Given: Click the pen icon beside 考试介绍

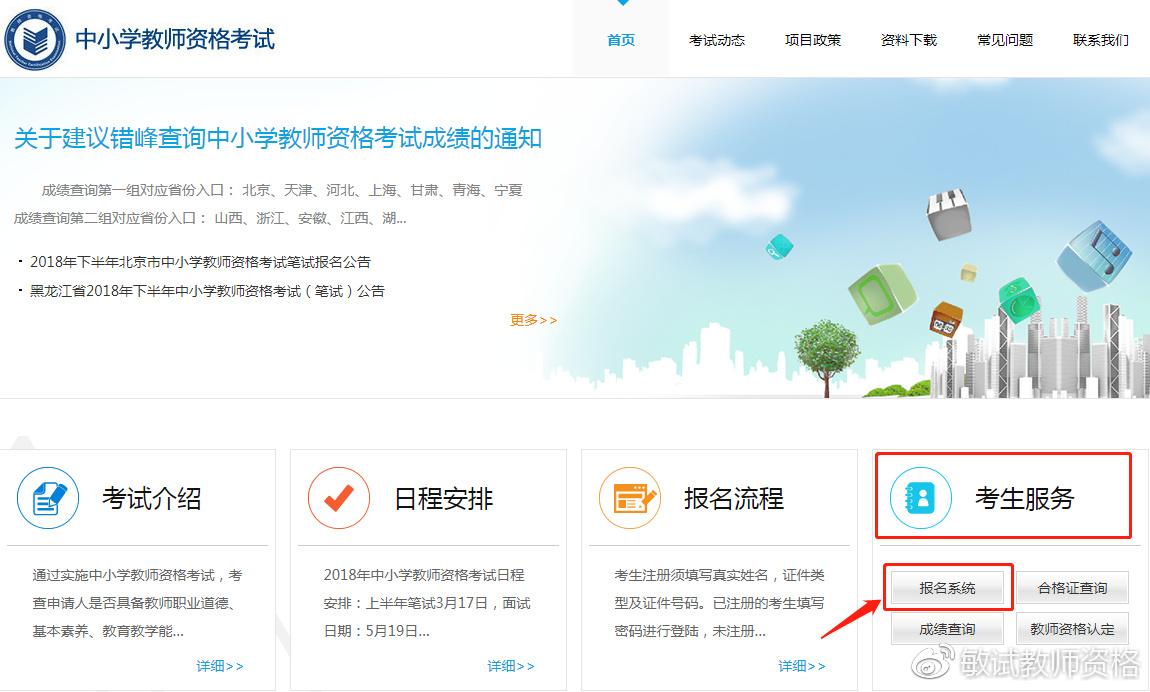Looking at the screenshot, I should [x=47, y=498].
